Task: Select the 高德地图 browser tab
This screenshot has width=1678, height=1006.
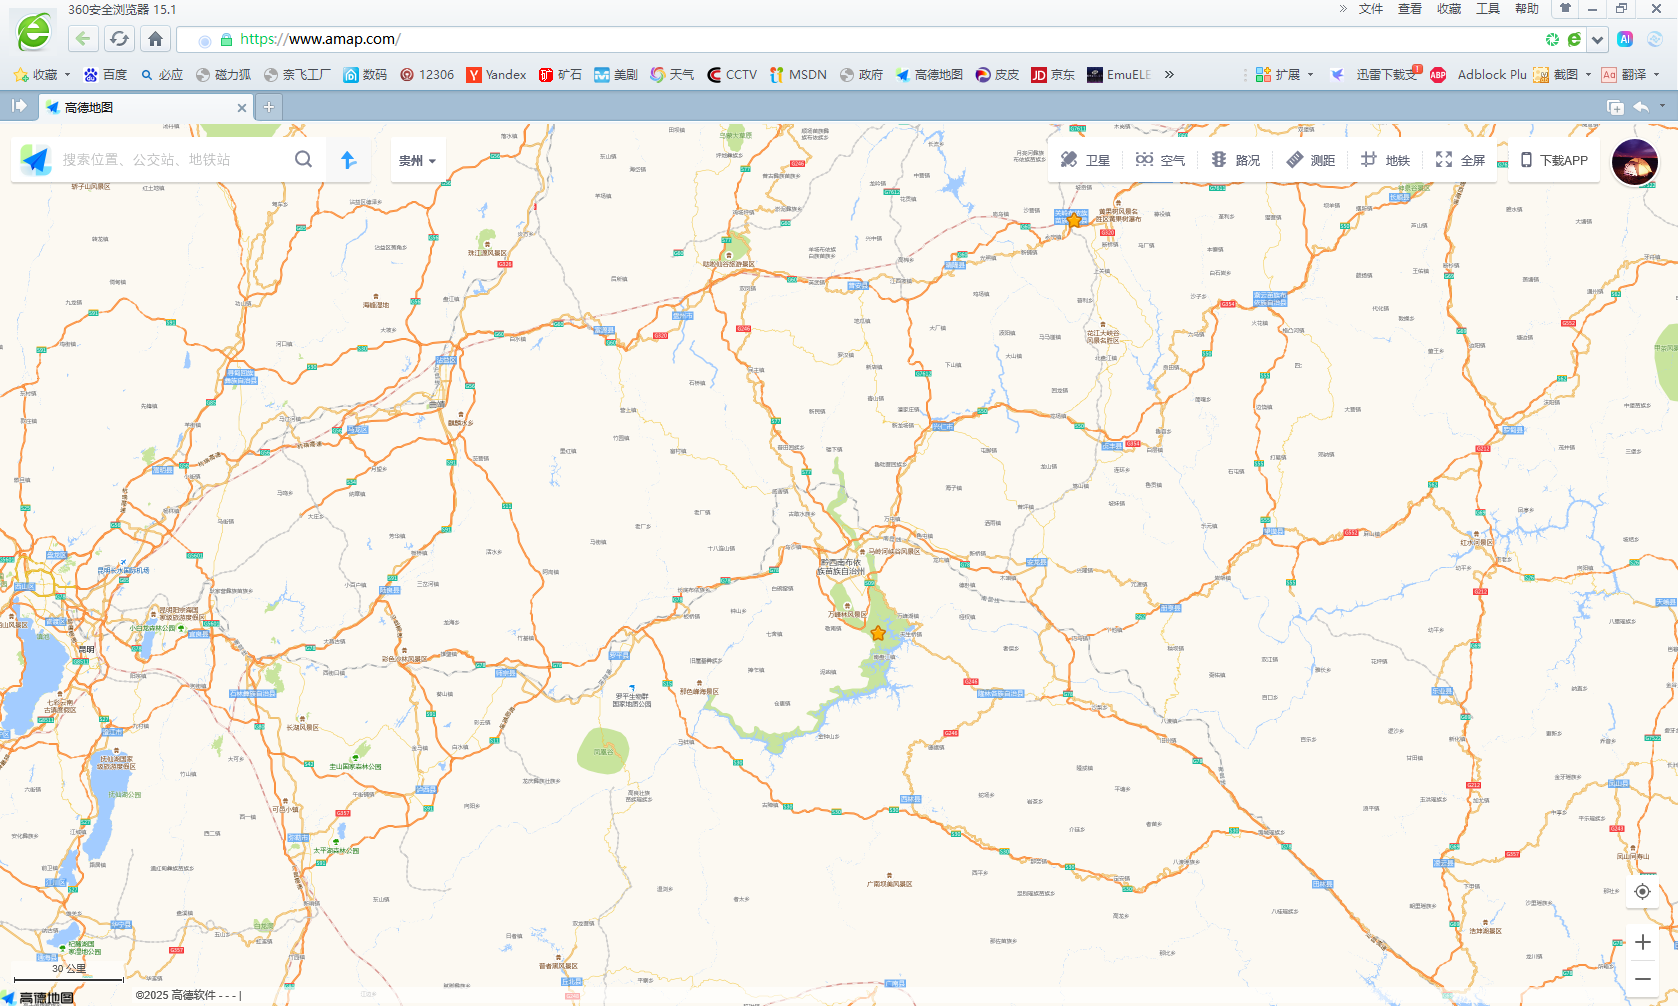Action: pyautogui.click(x=140, y=107)
